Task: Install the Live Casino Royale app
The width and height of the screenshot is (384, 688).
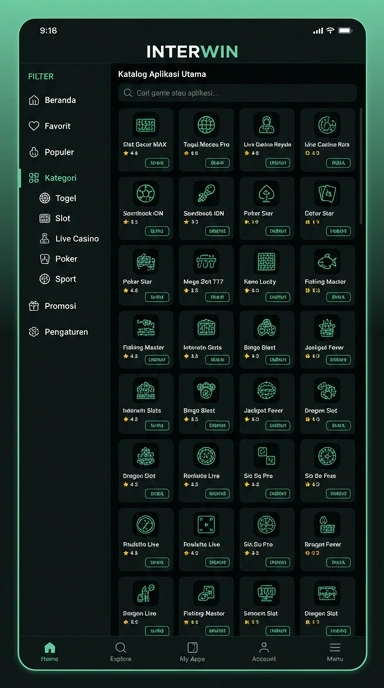Action: (x=277, y=163)
